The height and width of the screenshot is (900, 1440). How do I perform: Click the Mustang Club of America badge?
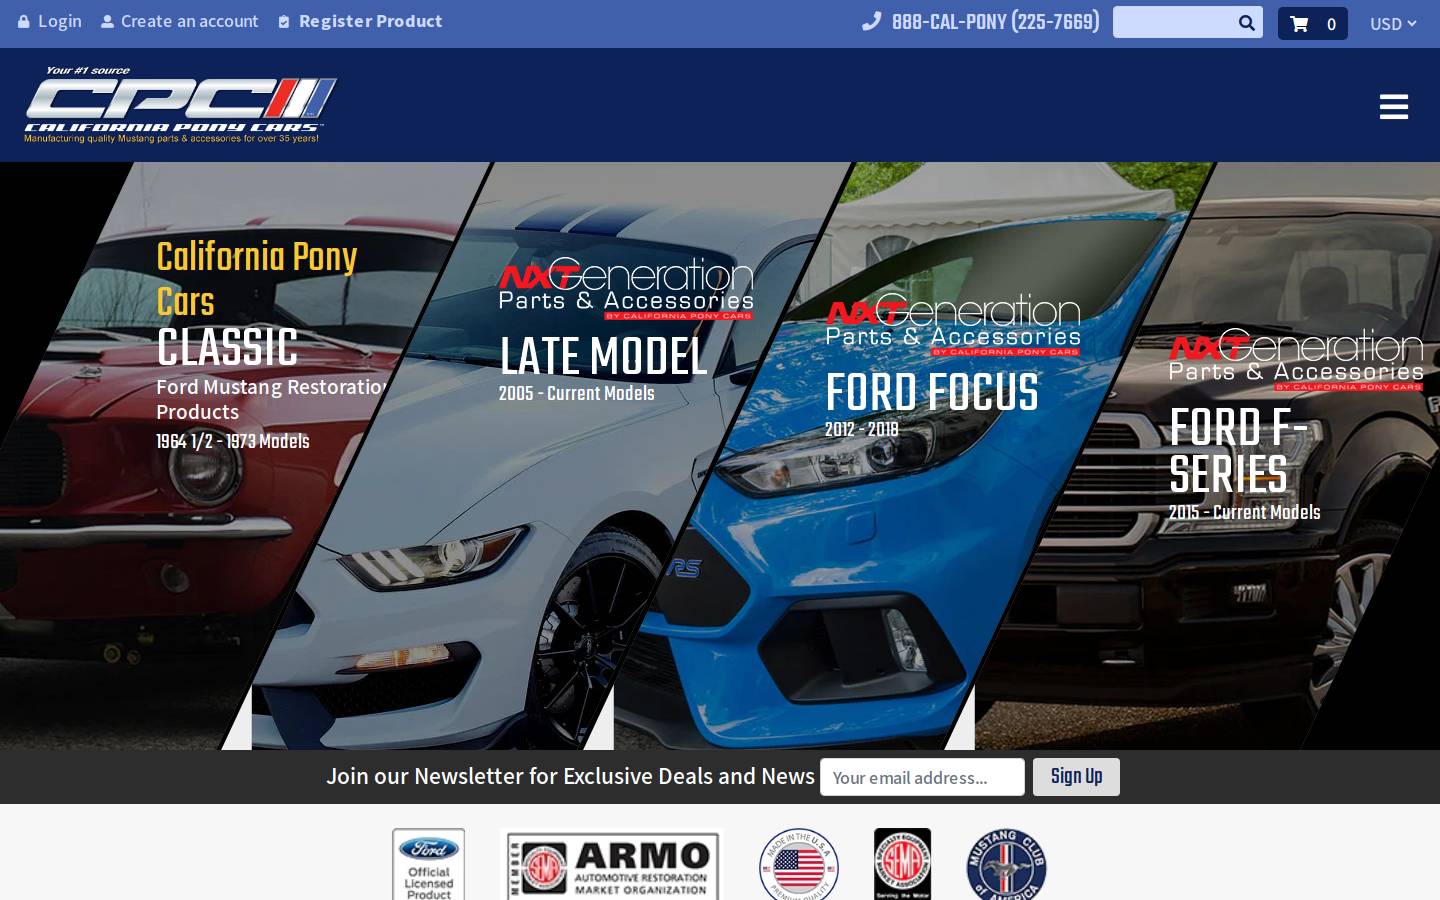pyautogui.click(x=1006, y=865)
